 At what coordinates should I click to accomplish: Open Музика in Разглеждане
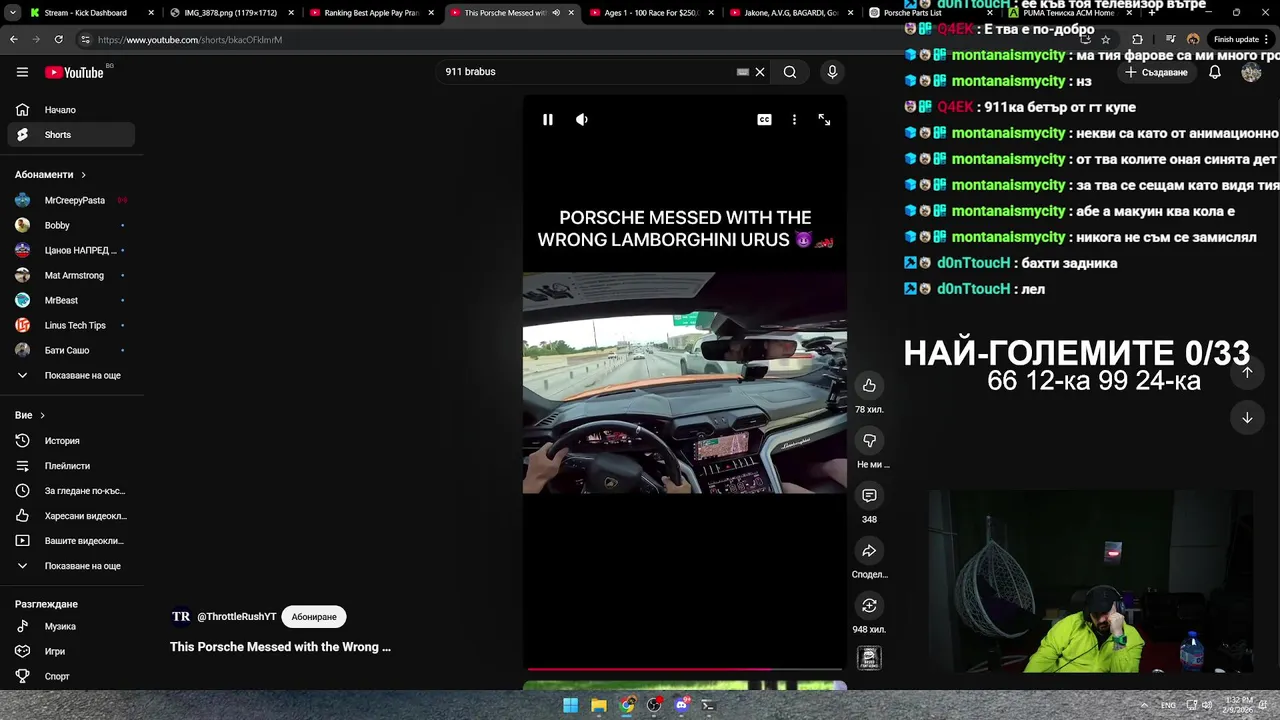point(70,626)
